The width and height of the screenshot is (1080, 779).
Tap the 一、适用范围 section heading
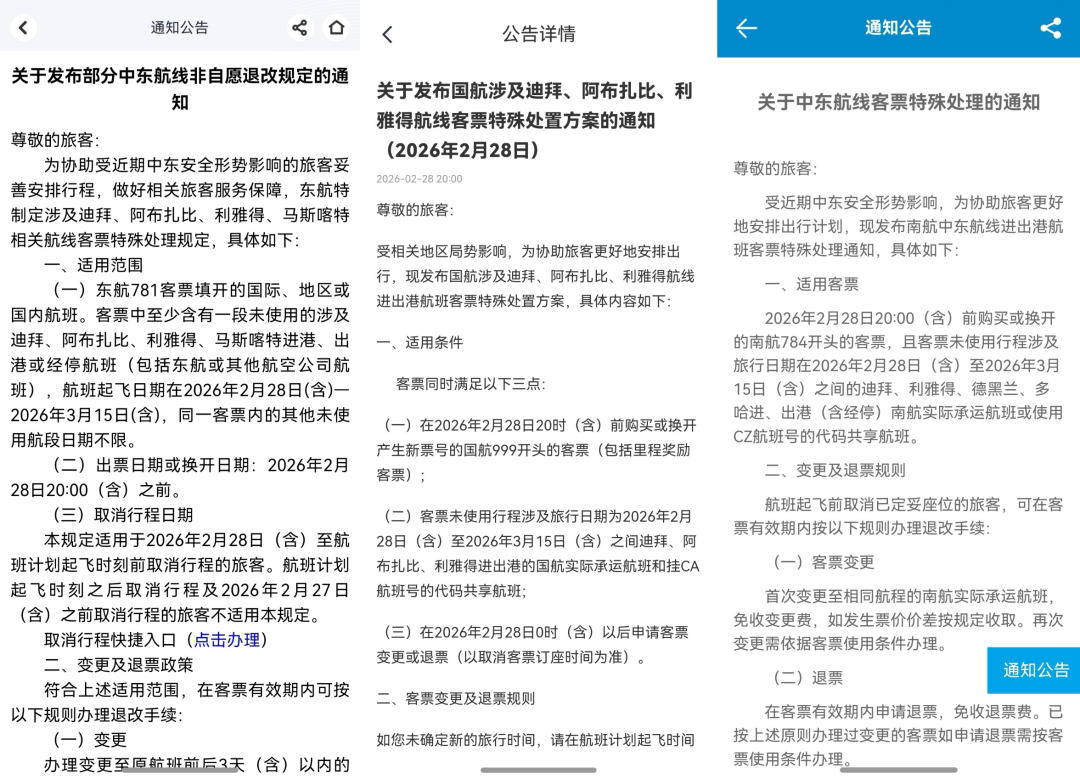[x=94, y=265]
